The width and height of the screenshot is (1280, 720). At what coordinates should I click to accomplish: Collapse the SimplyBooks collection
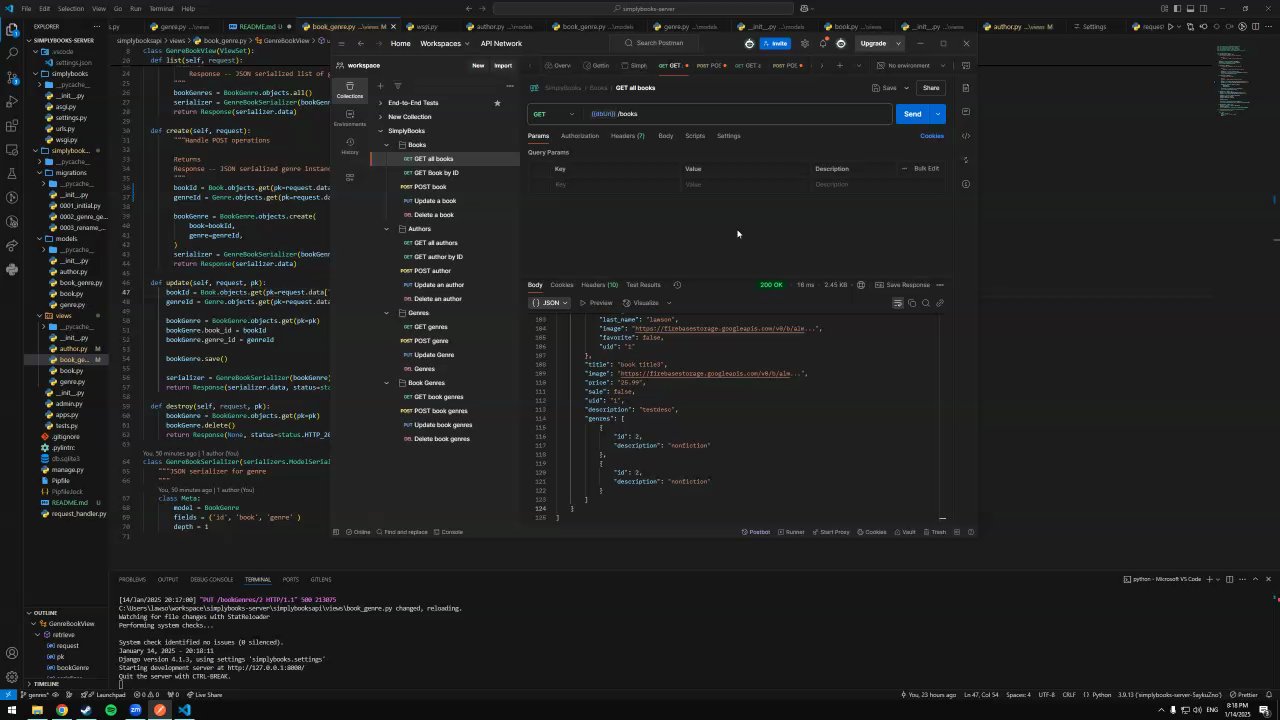(x=380, y=131)
